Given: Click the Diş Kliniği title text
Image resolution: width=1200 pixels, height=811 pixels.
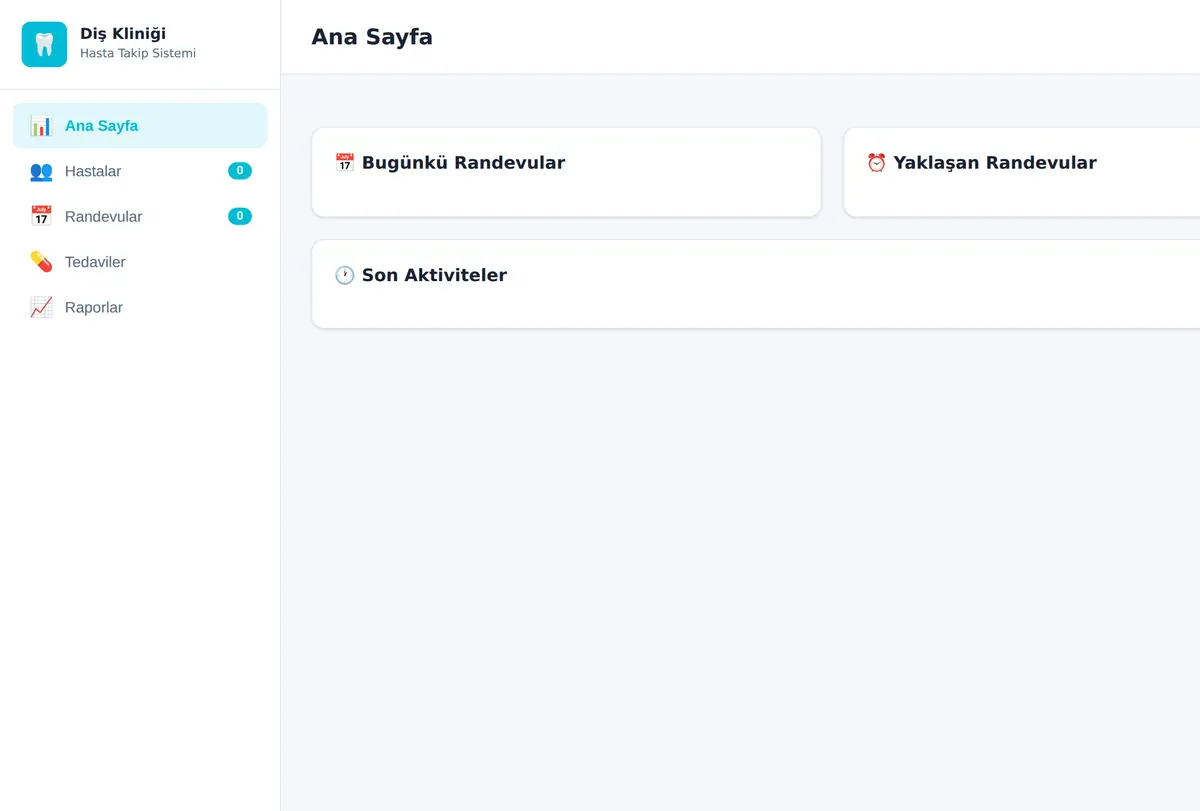Looking at the screenshot, I should 123,34.
